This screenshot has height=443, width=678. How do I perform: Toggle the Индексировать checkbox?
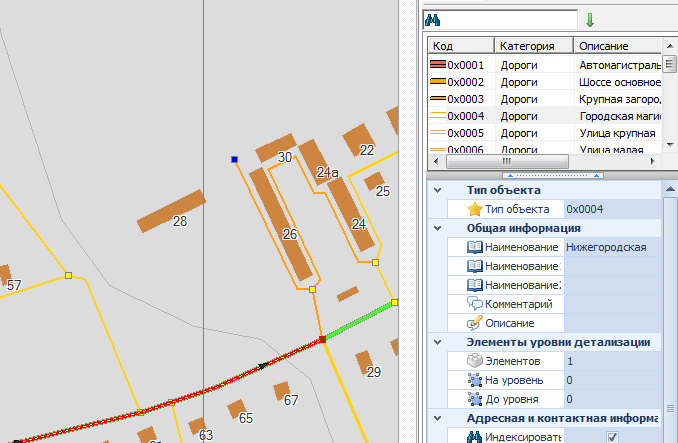(x=612, y=437)
